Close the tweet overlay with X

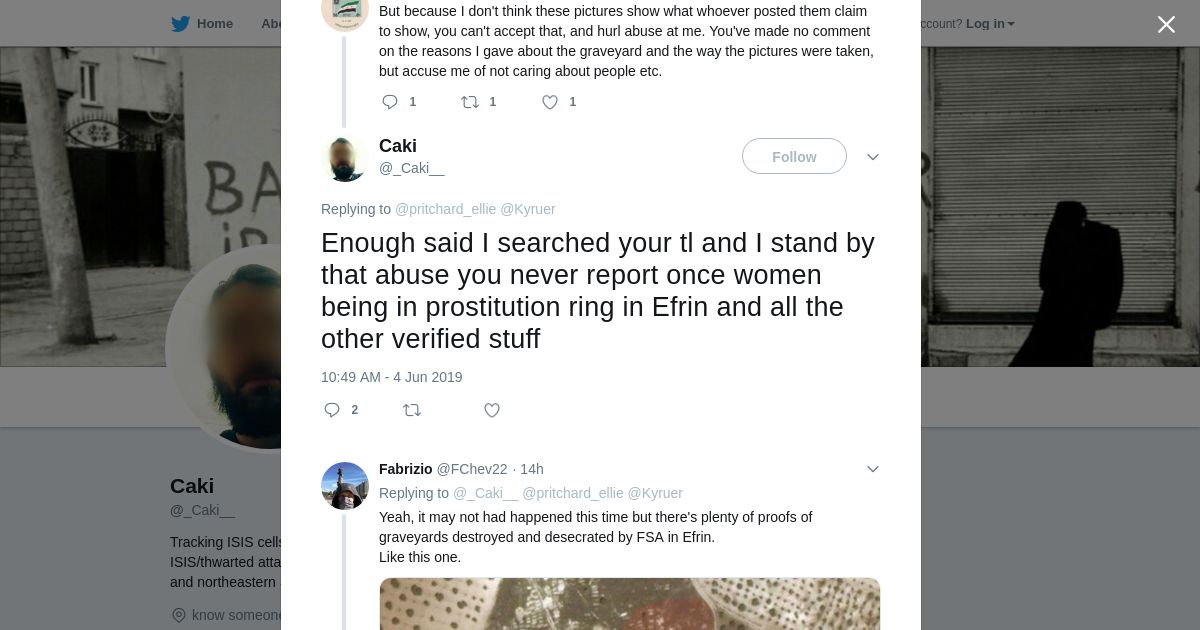tap(1166, 25)
